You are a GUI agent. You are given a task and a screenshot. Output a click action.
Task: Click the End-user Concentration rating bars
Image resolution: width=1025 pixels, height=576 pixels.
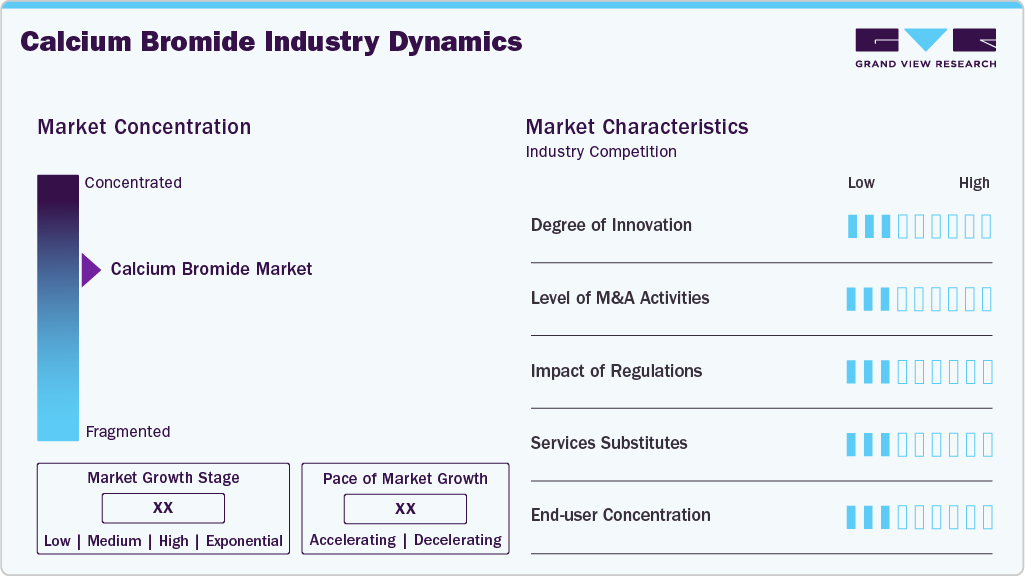click(x=919, y=516)
